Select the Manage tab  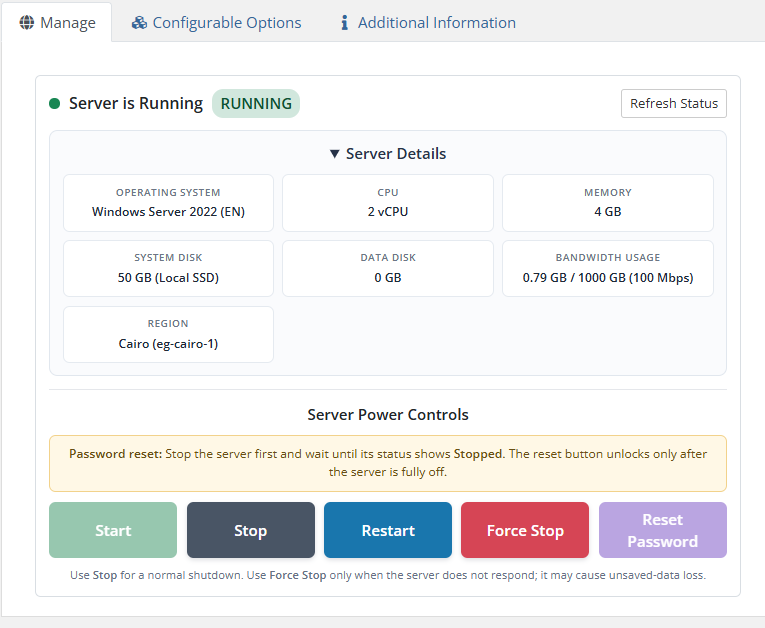coord(57,22)
